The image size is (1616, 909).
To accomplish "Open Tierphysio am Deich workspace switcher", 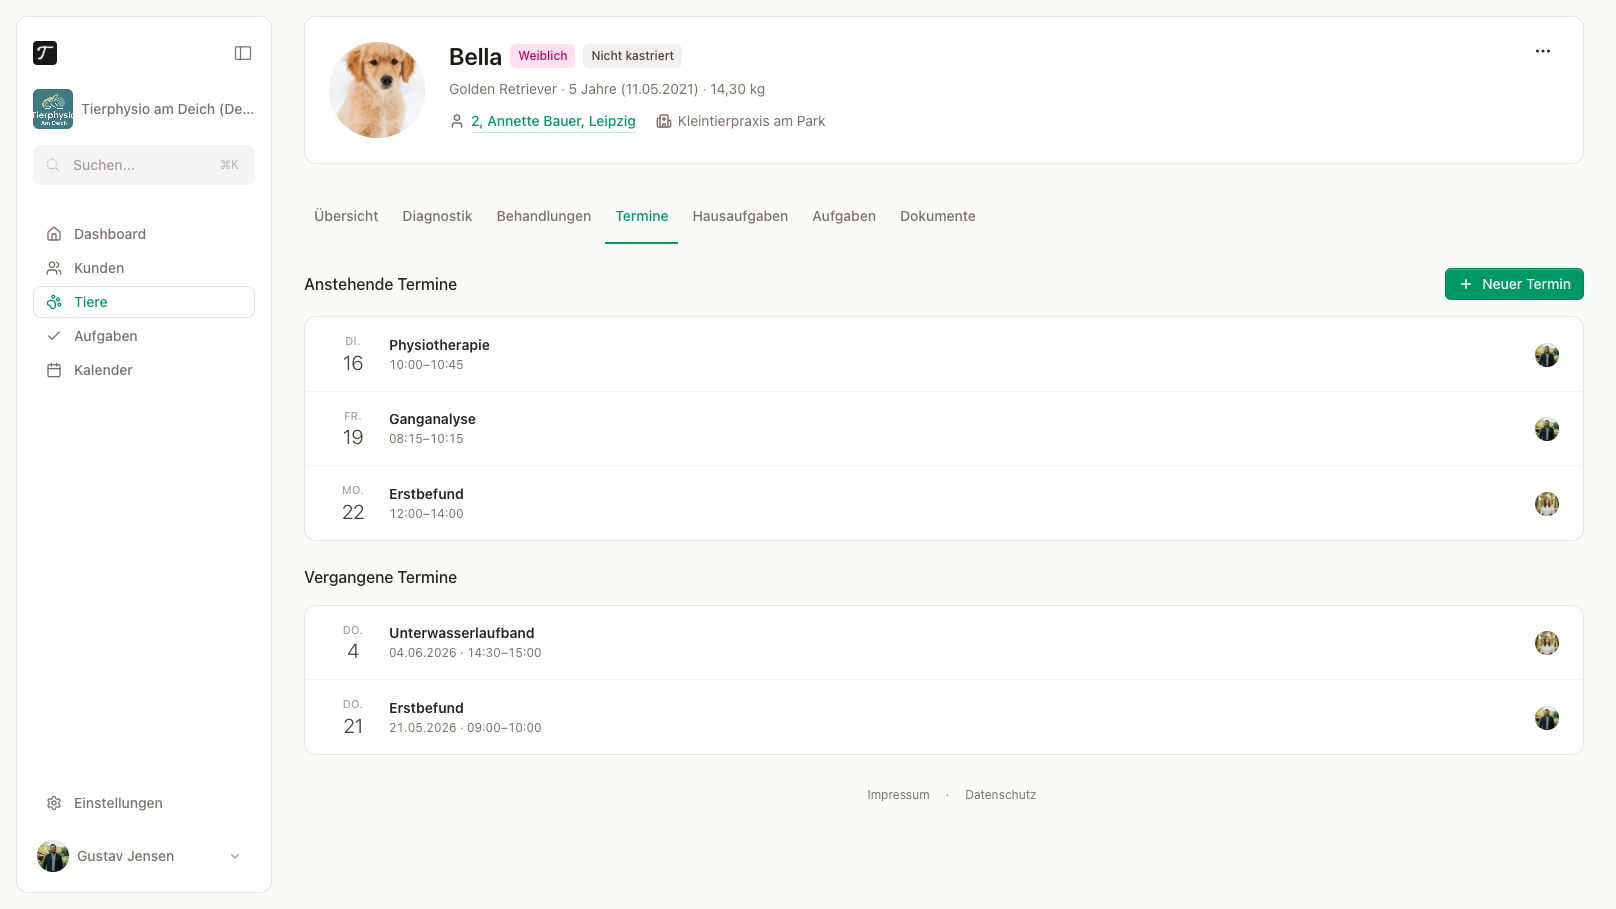I will [x=144, y=109].
